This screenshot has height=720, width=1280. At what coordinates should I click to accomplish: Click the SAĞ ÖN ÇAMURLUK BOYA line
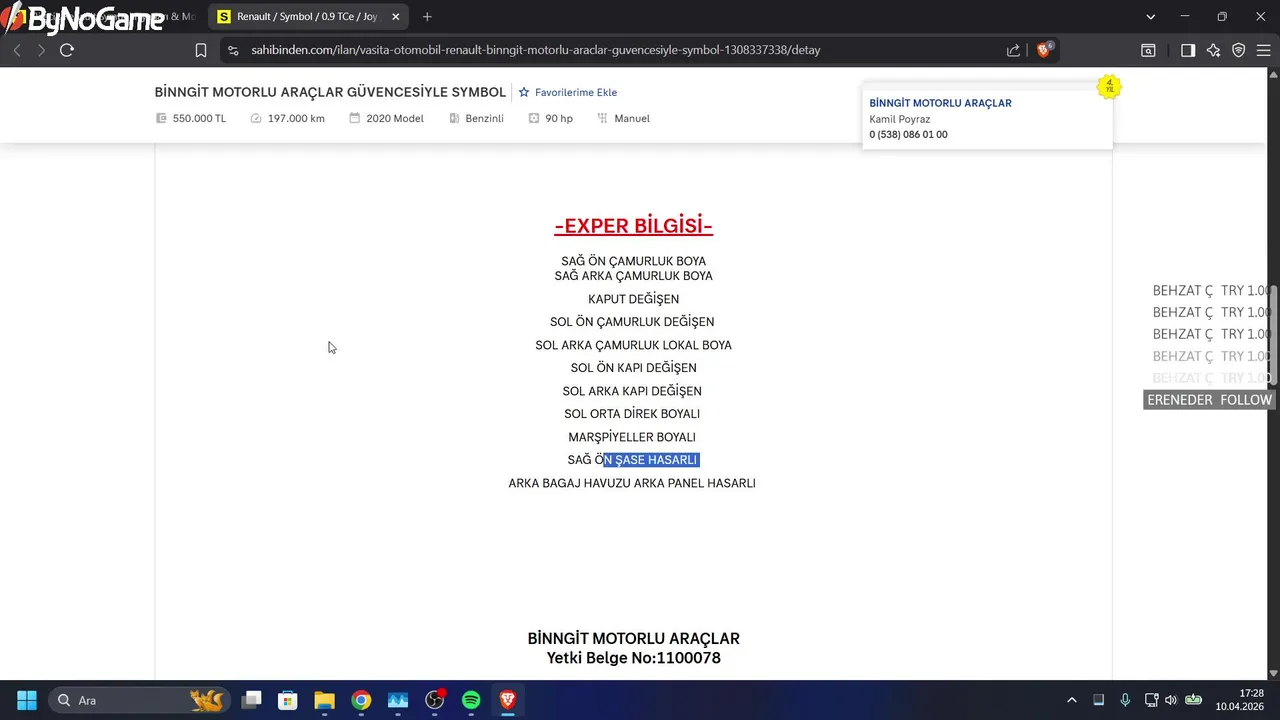pos(633,261)
